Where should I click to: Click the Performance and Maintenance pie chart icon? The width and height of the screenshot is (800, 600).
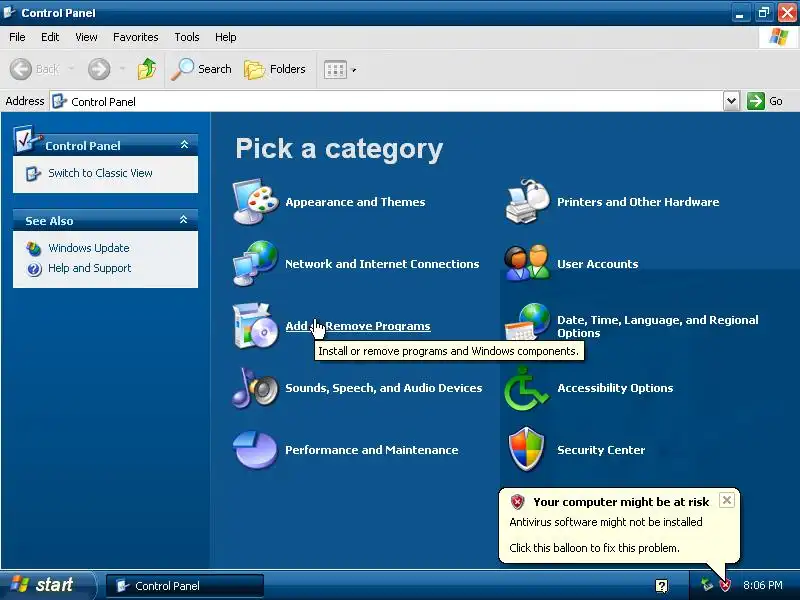pyautogui.click(x=256, y=449)
